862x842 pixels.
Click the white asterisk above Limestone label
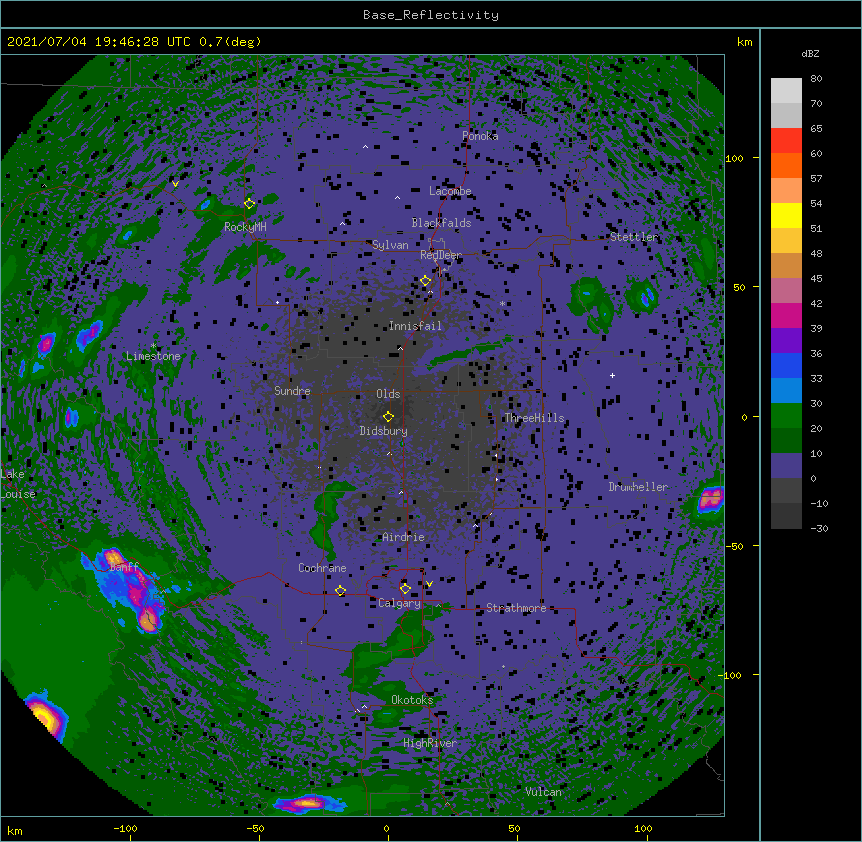(x=153, y=346)
